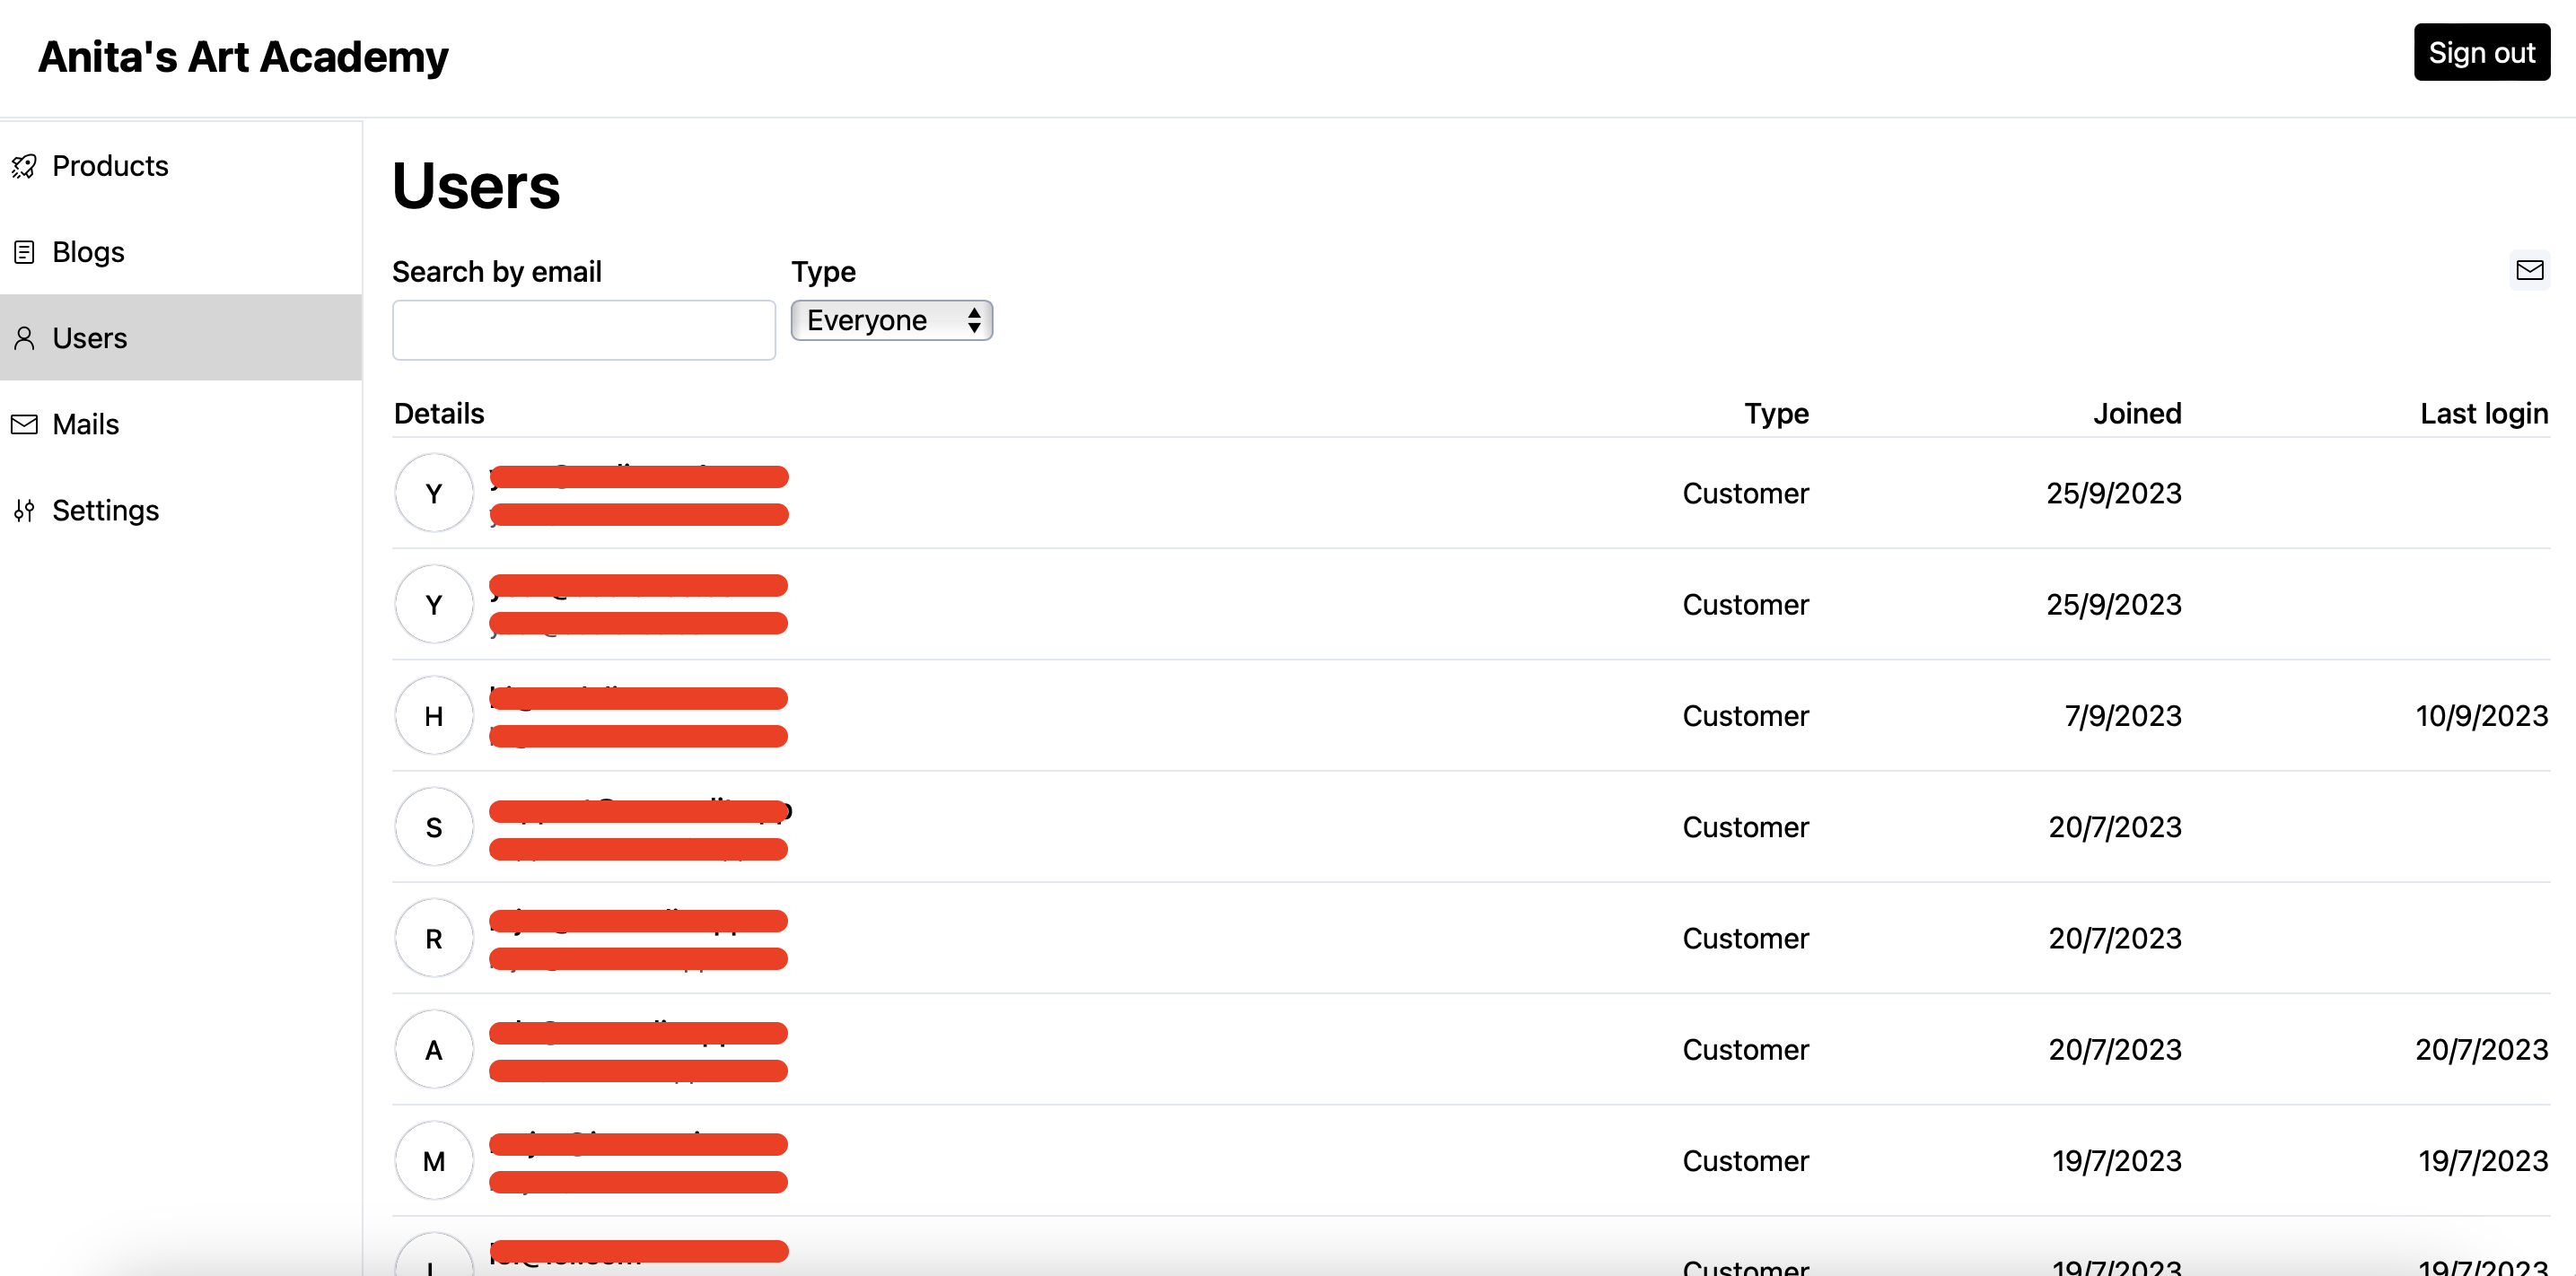This screenshot has width=2576, height=1276.
Task: Click the Settings sliders icon
Action: click(x=24, y=511)
